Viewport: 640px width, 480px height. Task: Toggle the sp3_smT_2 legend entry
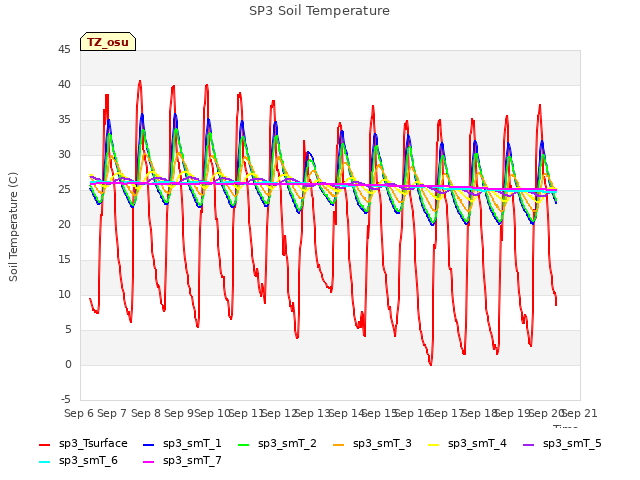(x=278, y=444)
